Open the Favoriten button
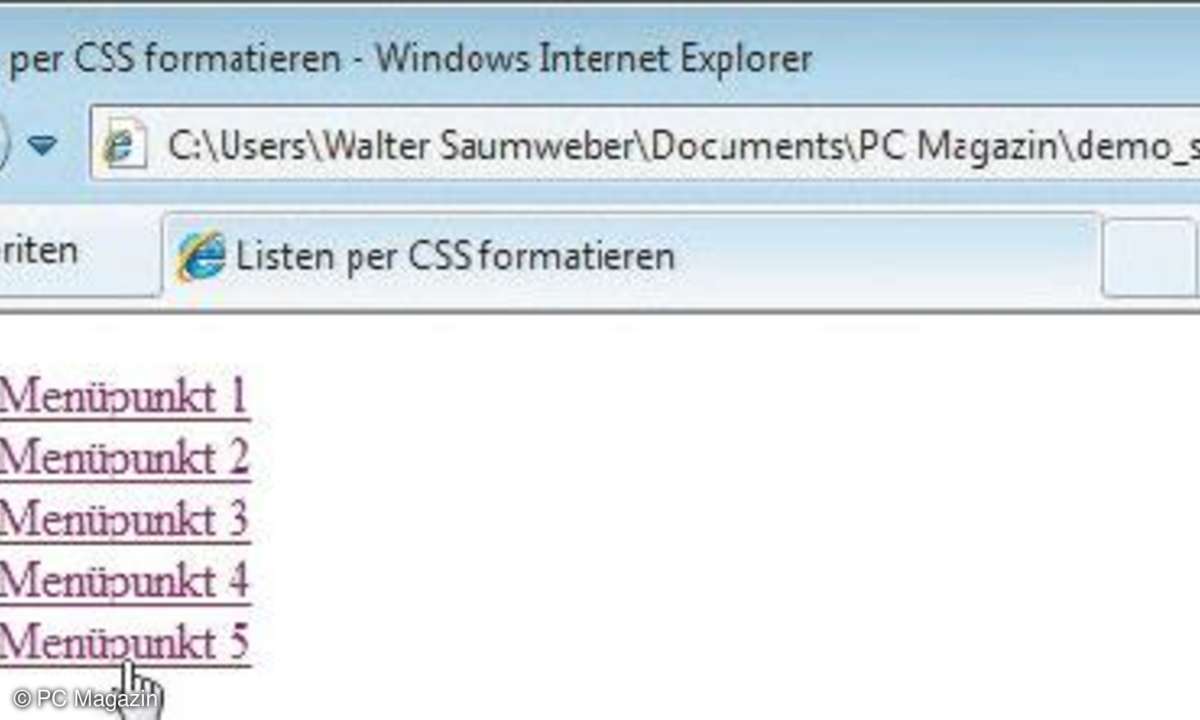Image resolution: width=1200 pixels, height=720 pixels. click(38, 250)
